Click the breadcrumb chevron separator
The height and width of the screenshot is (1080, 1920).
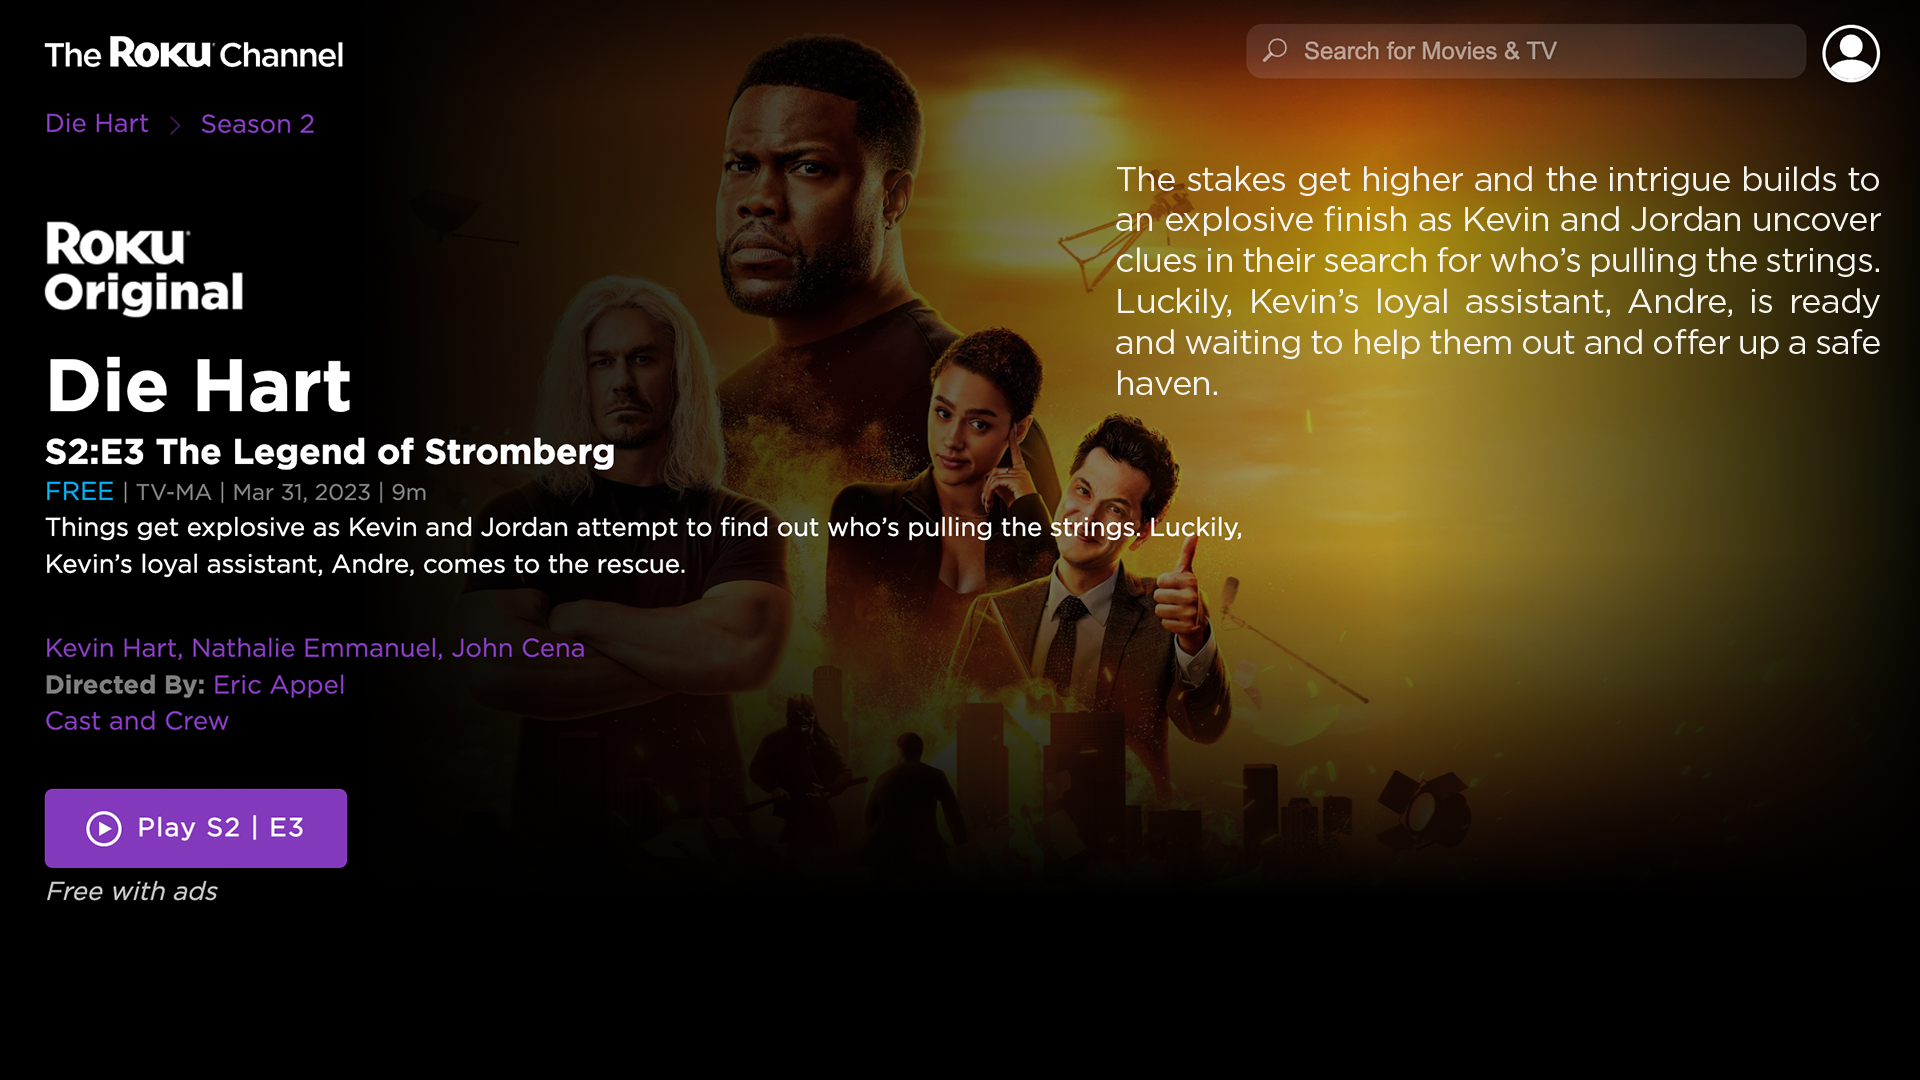[x=175, y=125]
